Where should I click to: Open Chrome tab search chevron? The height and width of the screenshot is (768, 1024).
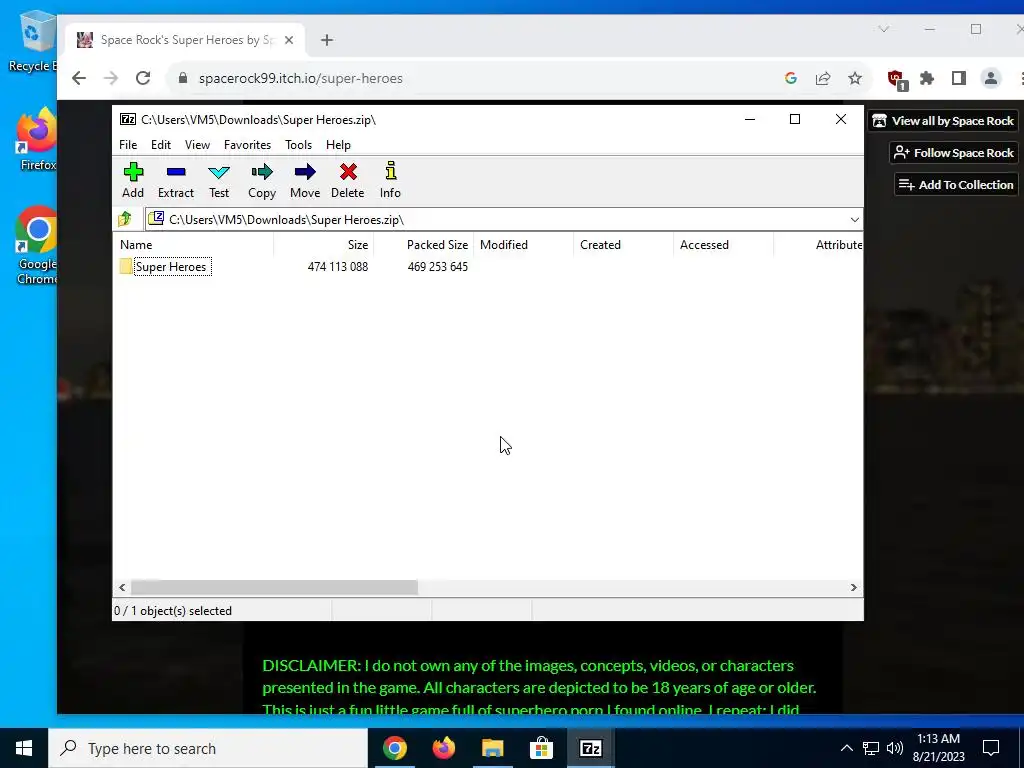click(884, 29)
